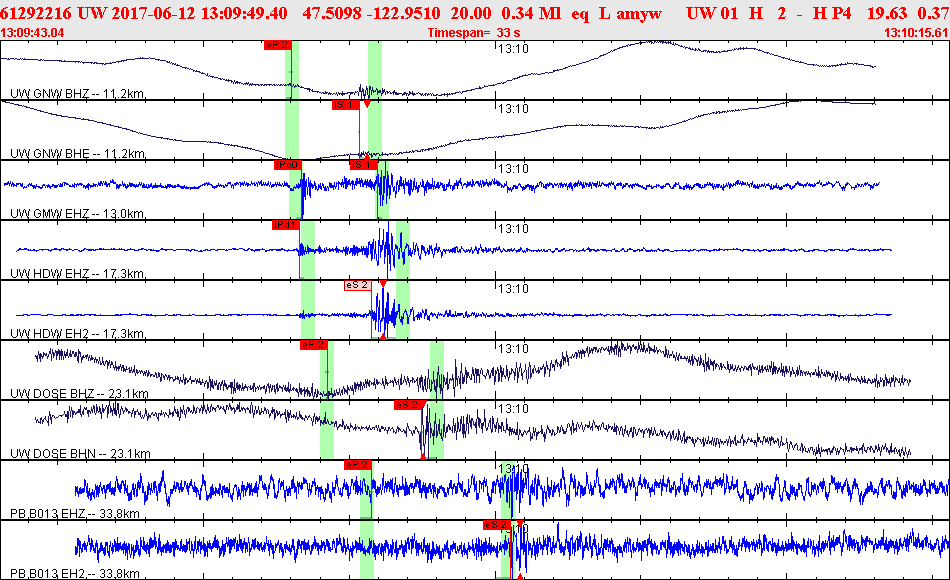950x580 pixels.
Task: Select the UW GMW EHZ channel label
Action: [77, 213]
